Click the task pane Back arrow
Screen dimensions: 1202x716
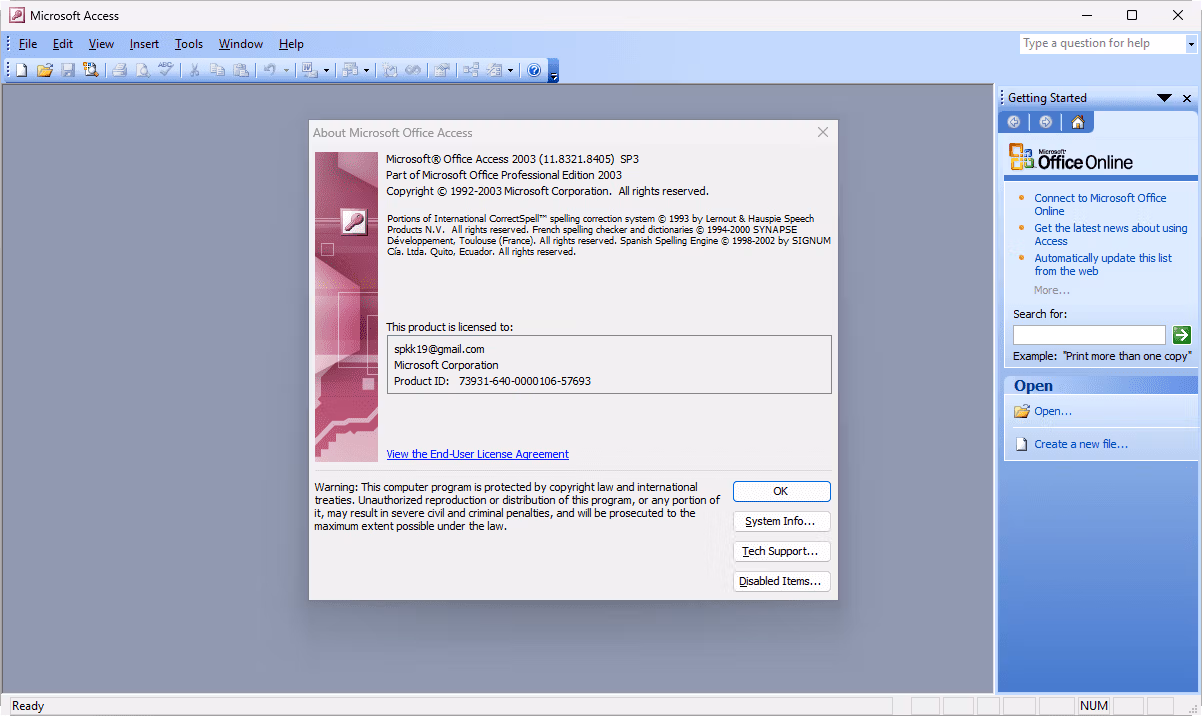point(1014,122)
